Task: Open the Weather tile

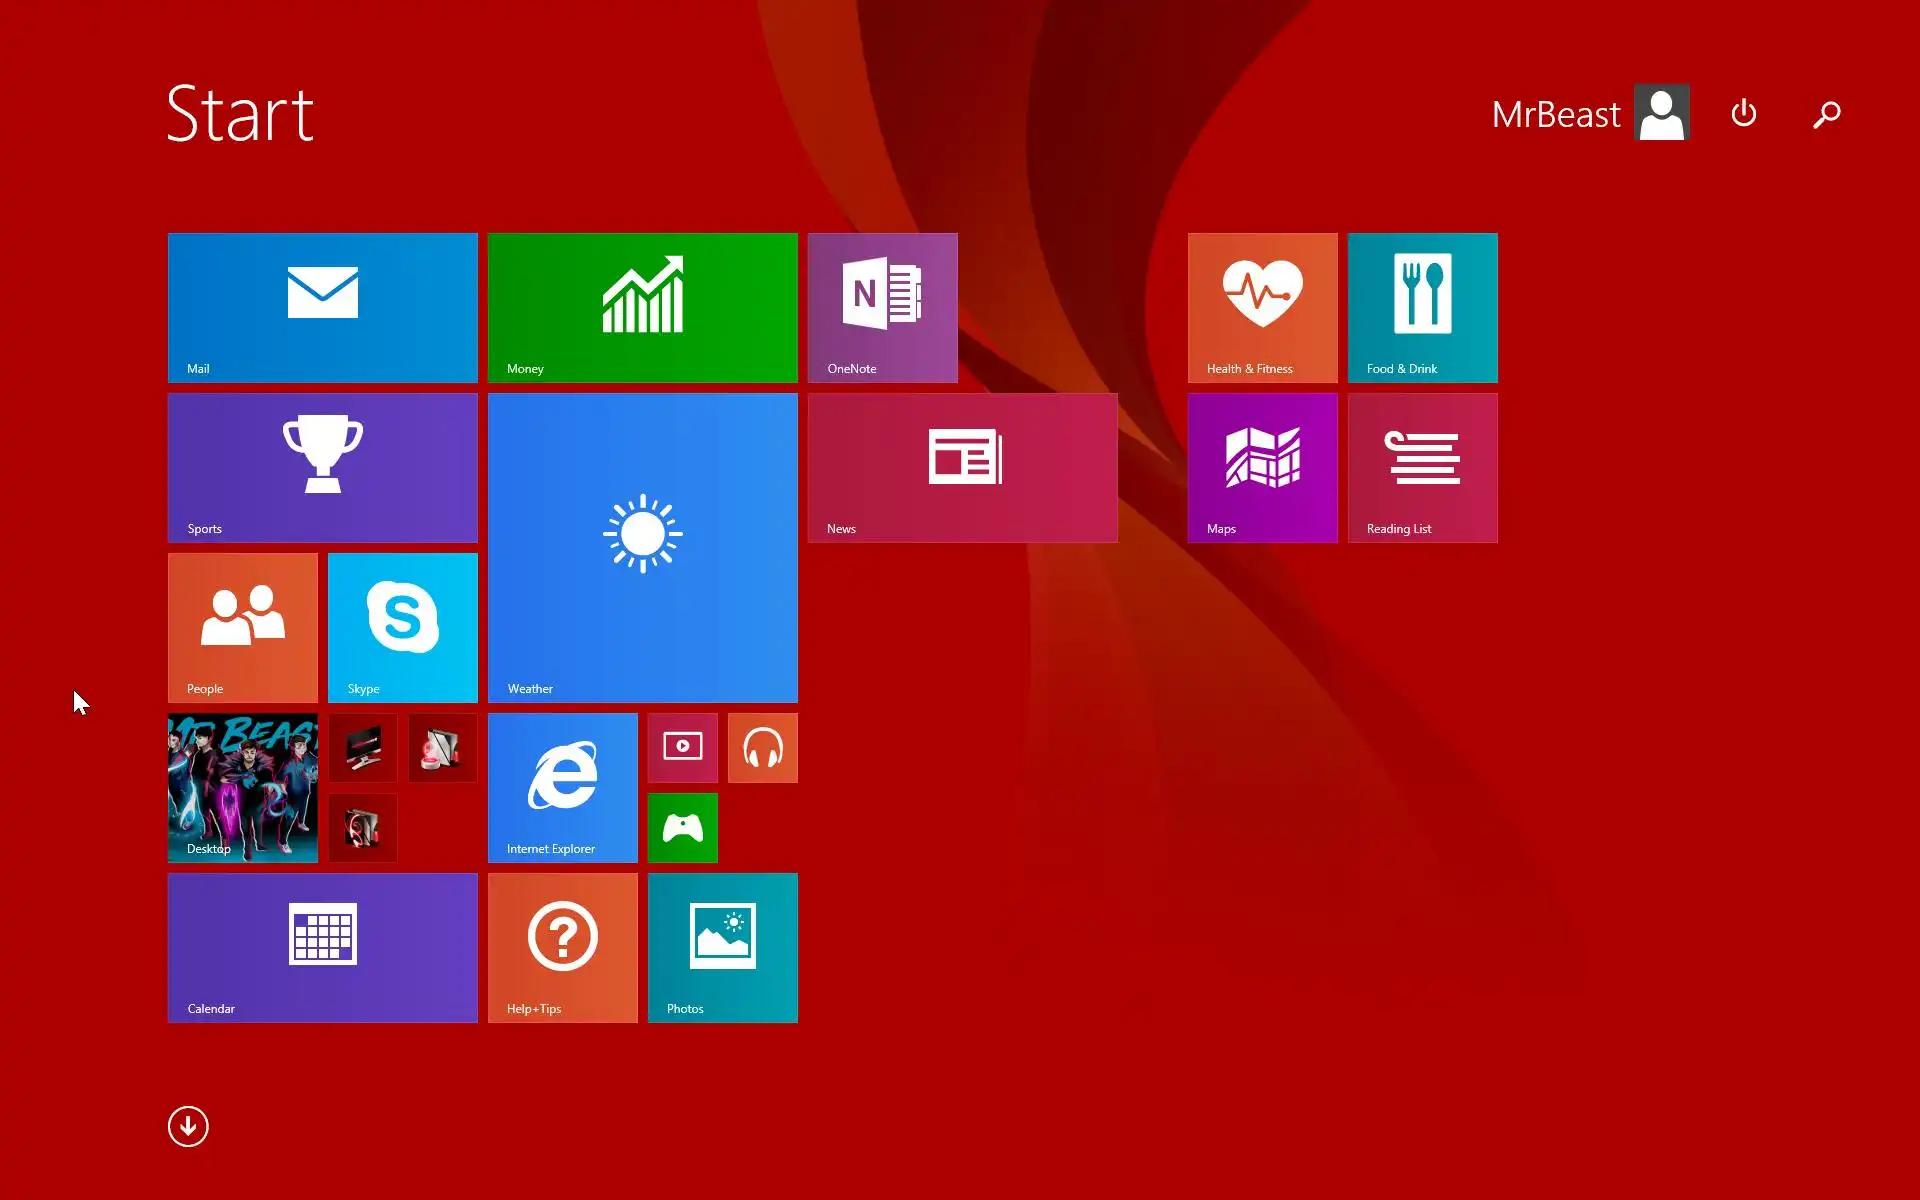Action: point(642,547)
